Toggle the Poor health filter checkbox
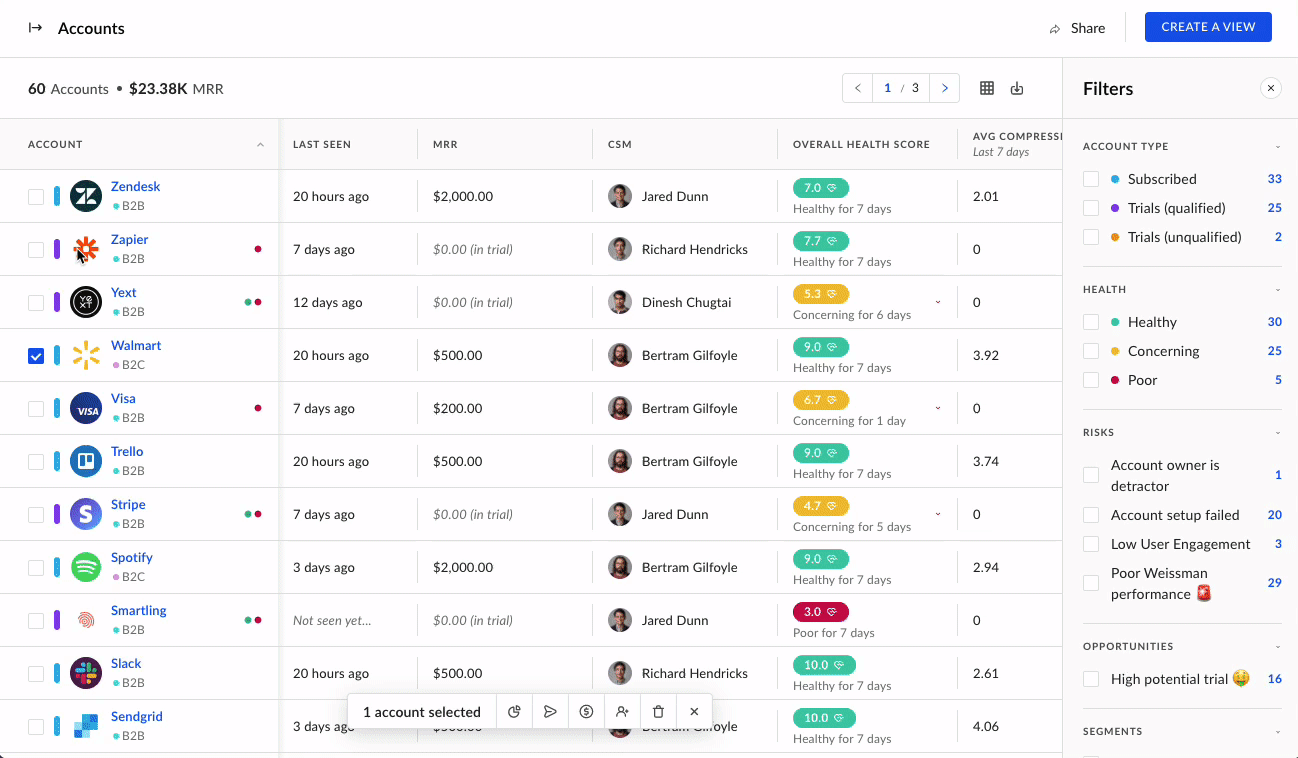The image size is (1298, 758). (x=1091, y=380)
